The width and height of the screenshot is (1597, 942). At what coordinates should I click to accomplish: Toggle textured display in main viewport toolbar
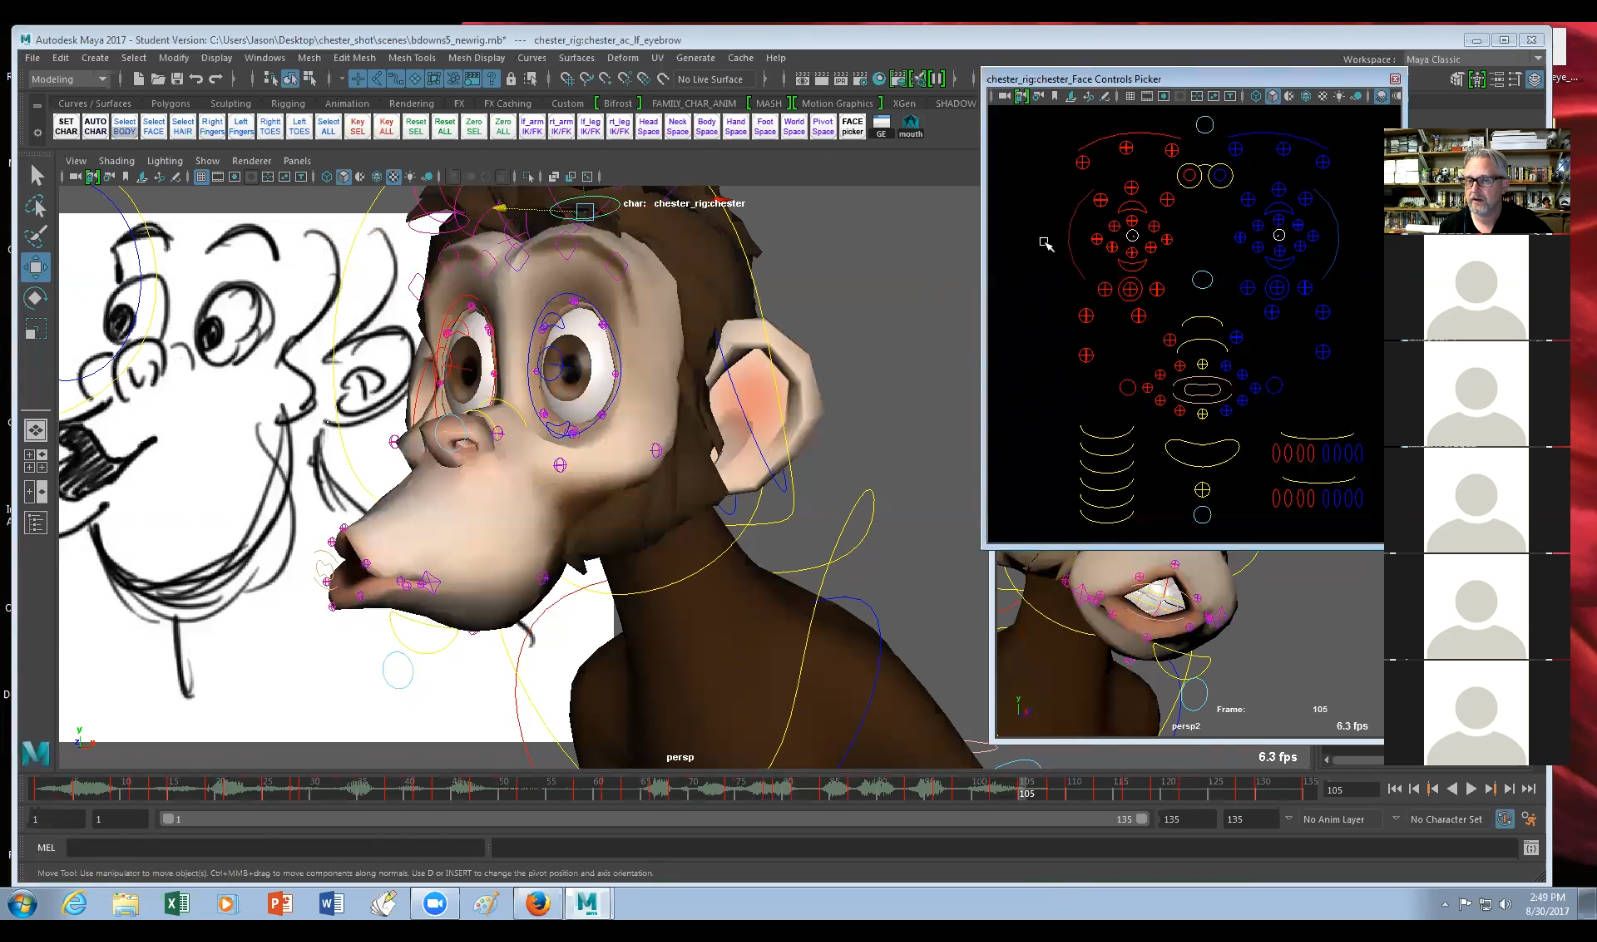(394, 177)
